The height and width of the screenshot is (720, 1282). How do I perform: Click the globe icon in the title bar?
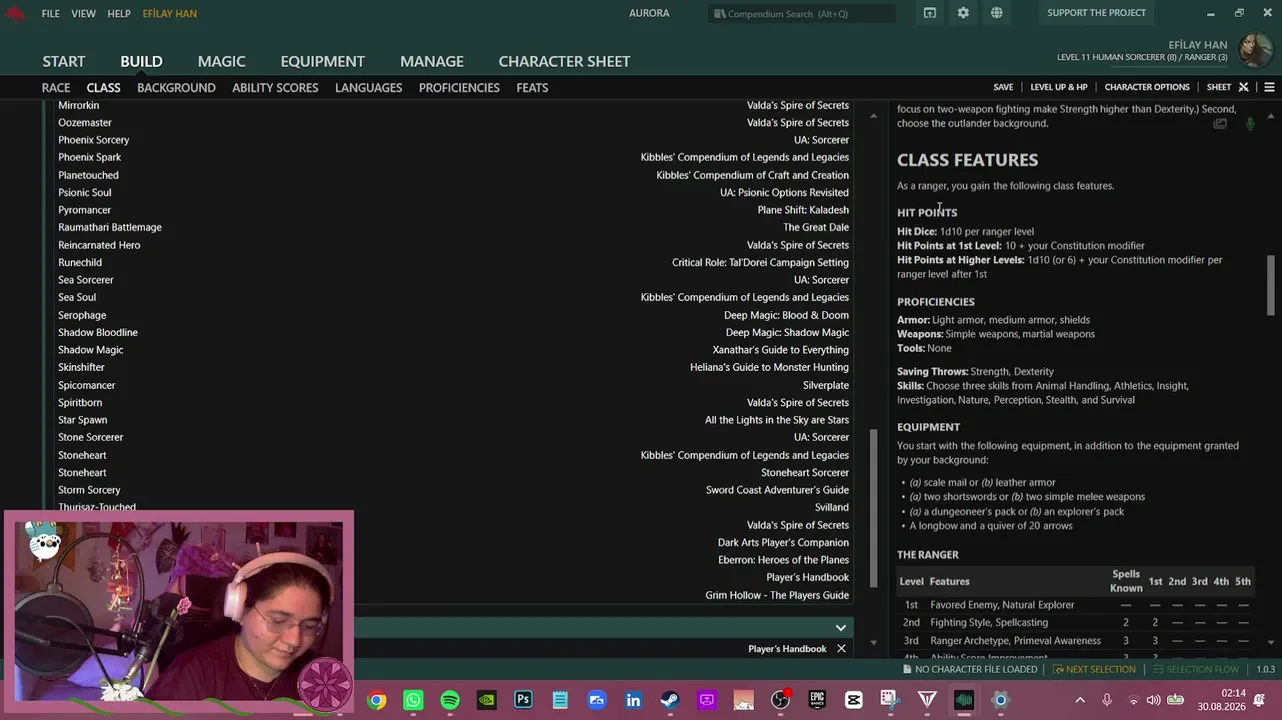(997, 13)
